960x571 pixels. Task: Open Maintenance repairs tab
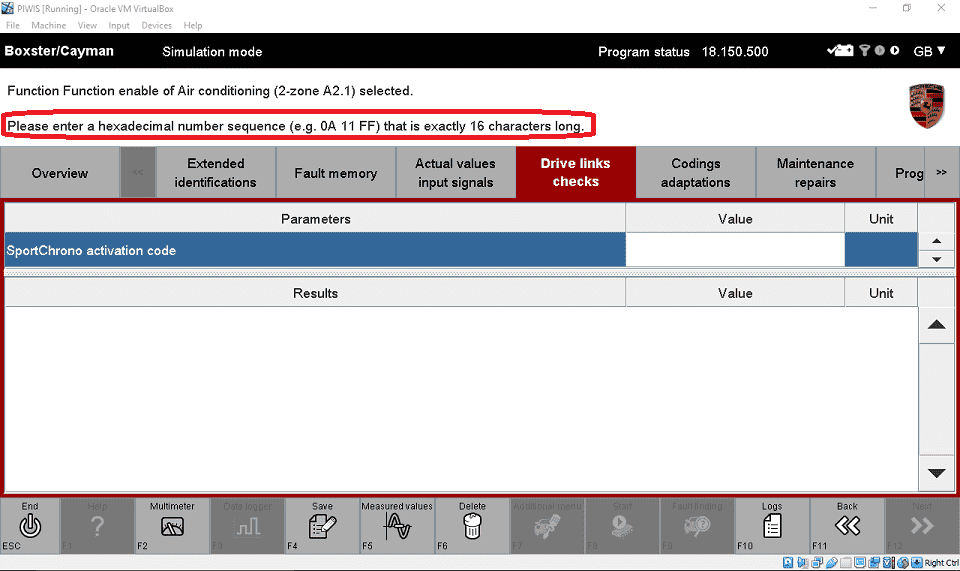tap(815, 173)
